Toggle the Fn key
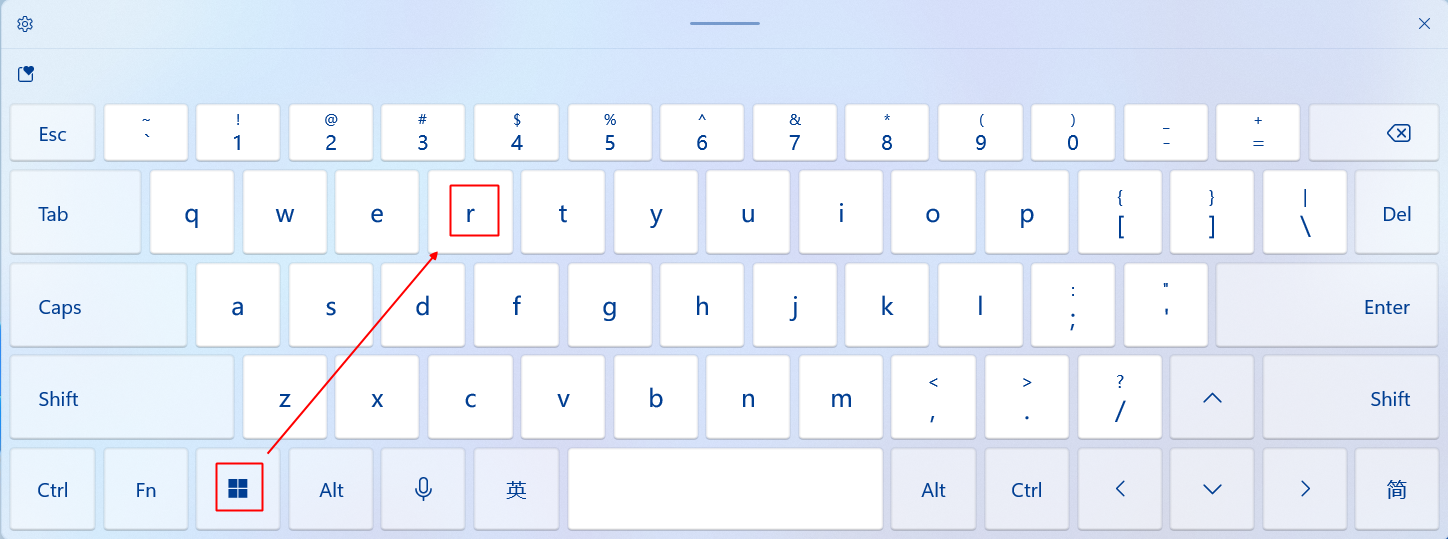Image resolution: width=1448 pixels, height=539 pixels. coord(146,489)
